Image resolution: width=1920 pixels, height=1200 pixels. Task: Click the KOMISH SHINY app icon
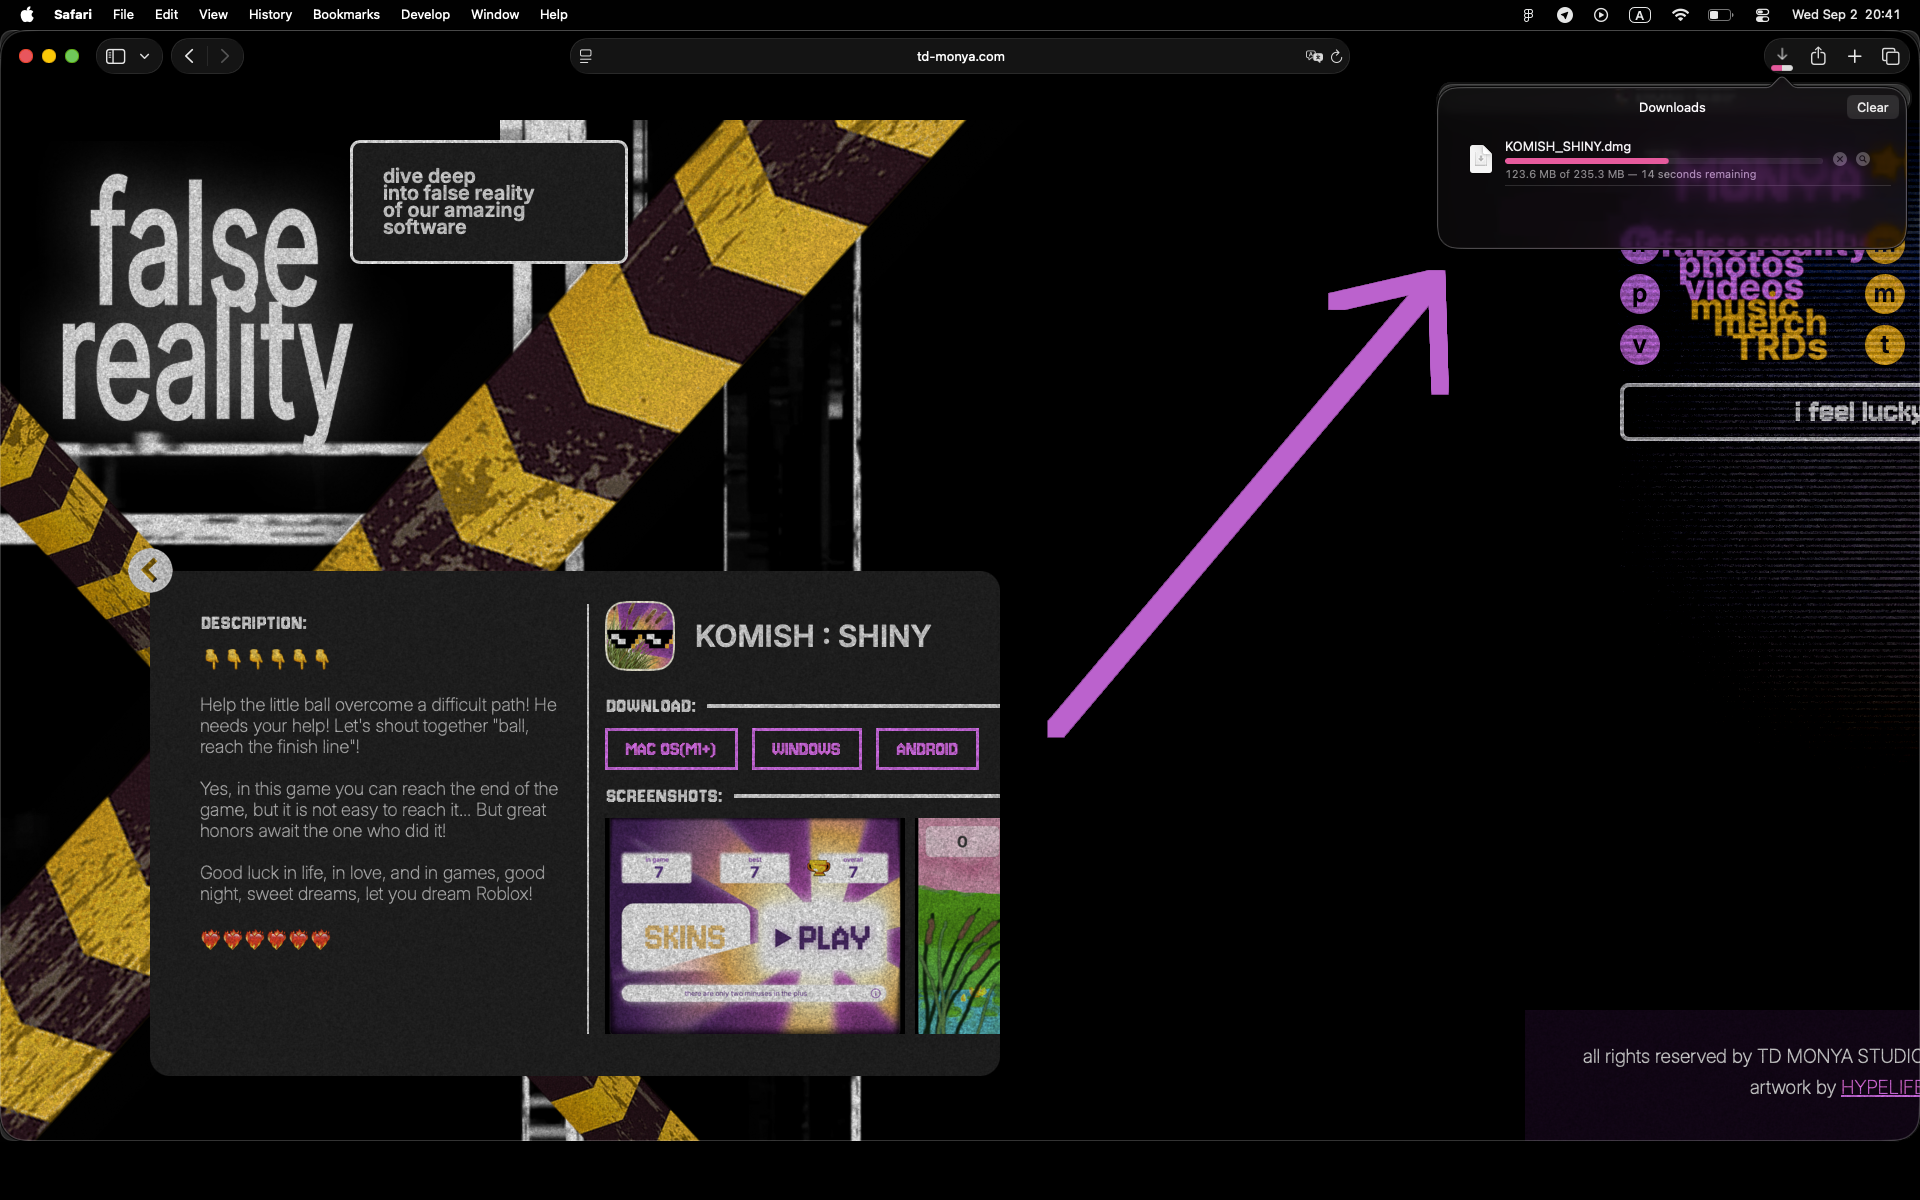click(640, 636)
